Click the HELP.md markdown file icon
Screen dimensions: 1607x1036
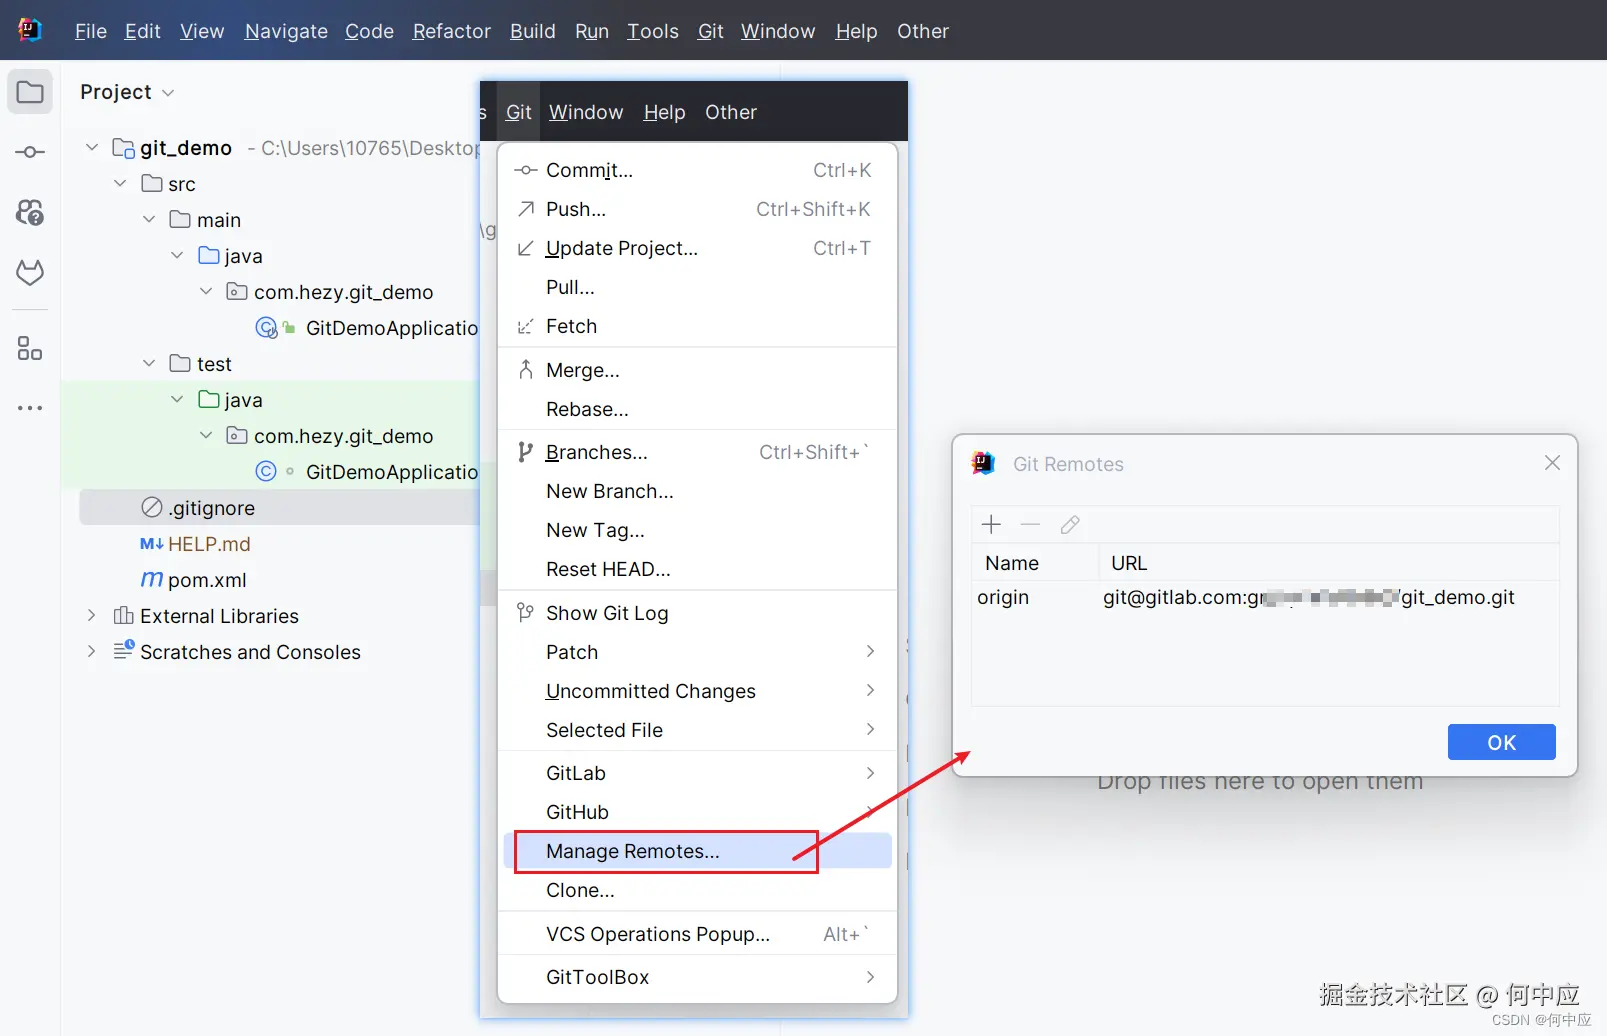[x=152, y=544]
